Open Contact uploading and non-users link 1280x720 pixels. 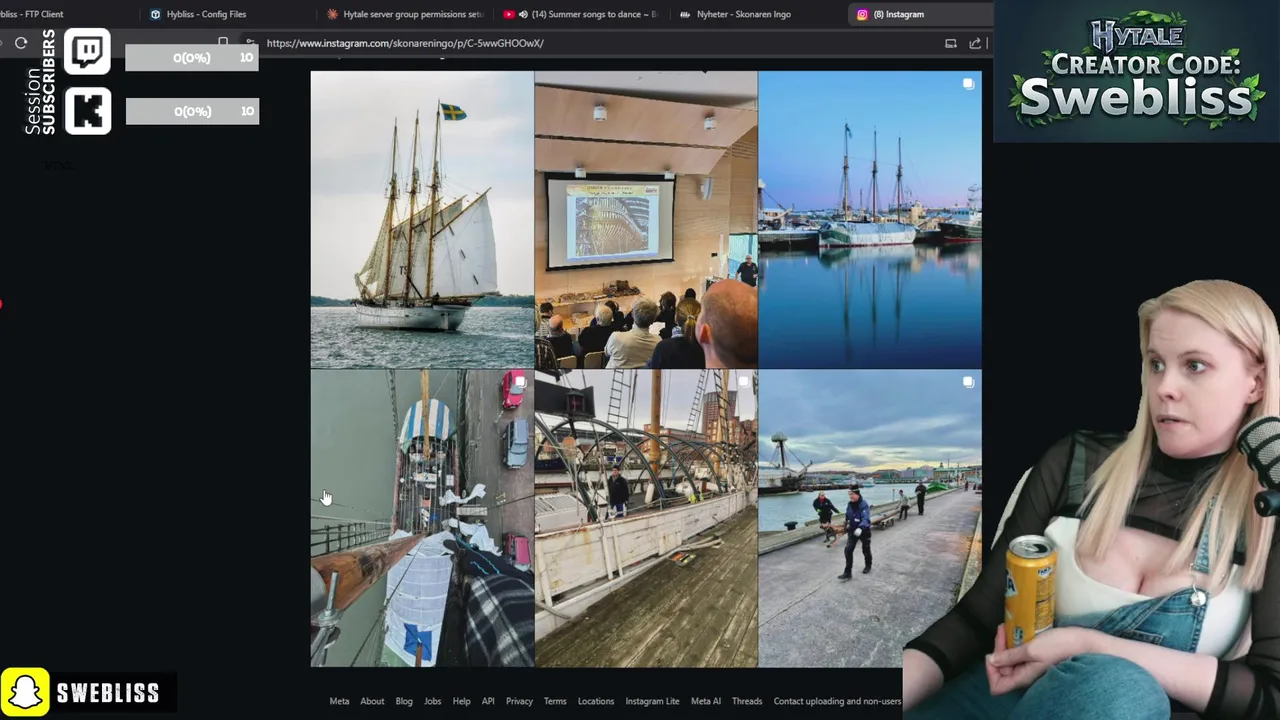click(837, 701)
